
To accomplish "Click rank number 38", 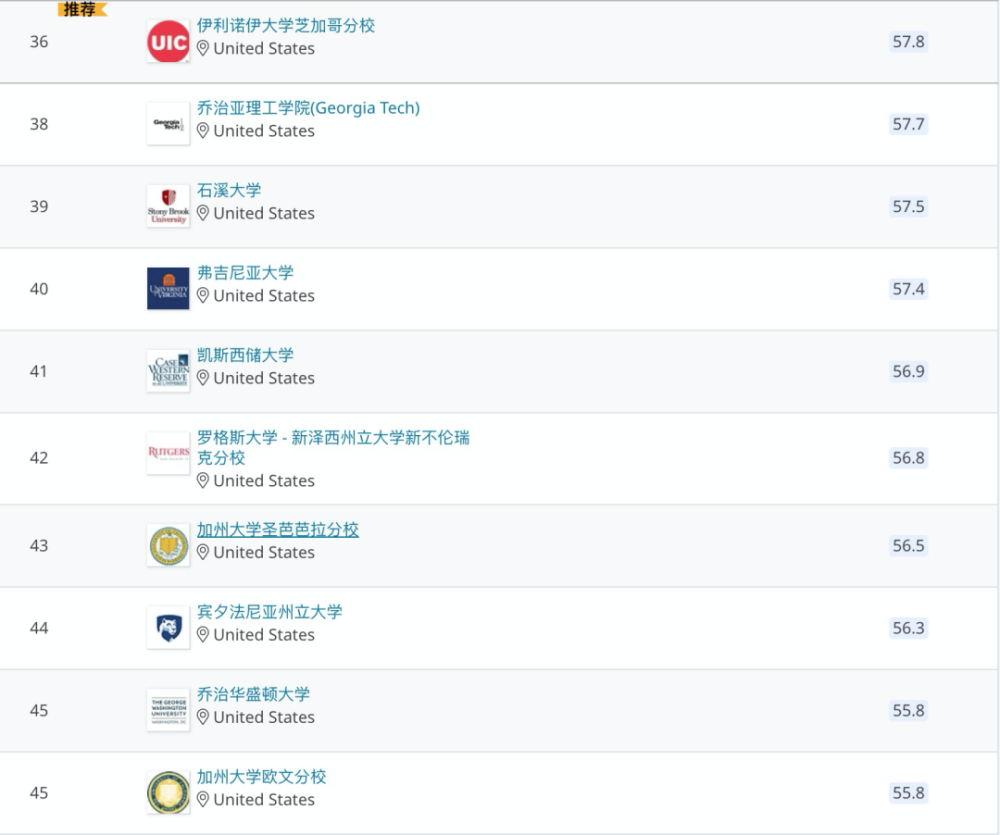I will click(x=39, y=124).
